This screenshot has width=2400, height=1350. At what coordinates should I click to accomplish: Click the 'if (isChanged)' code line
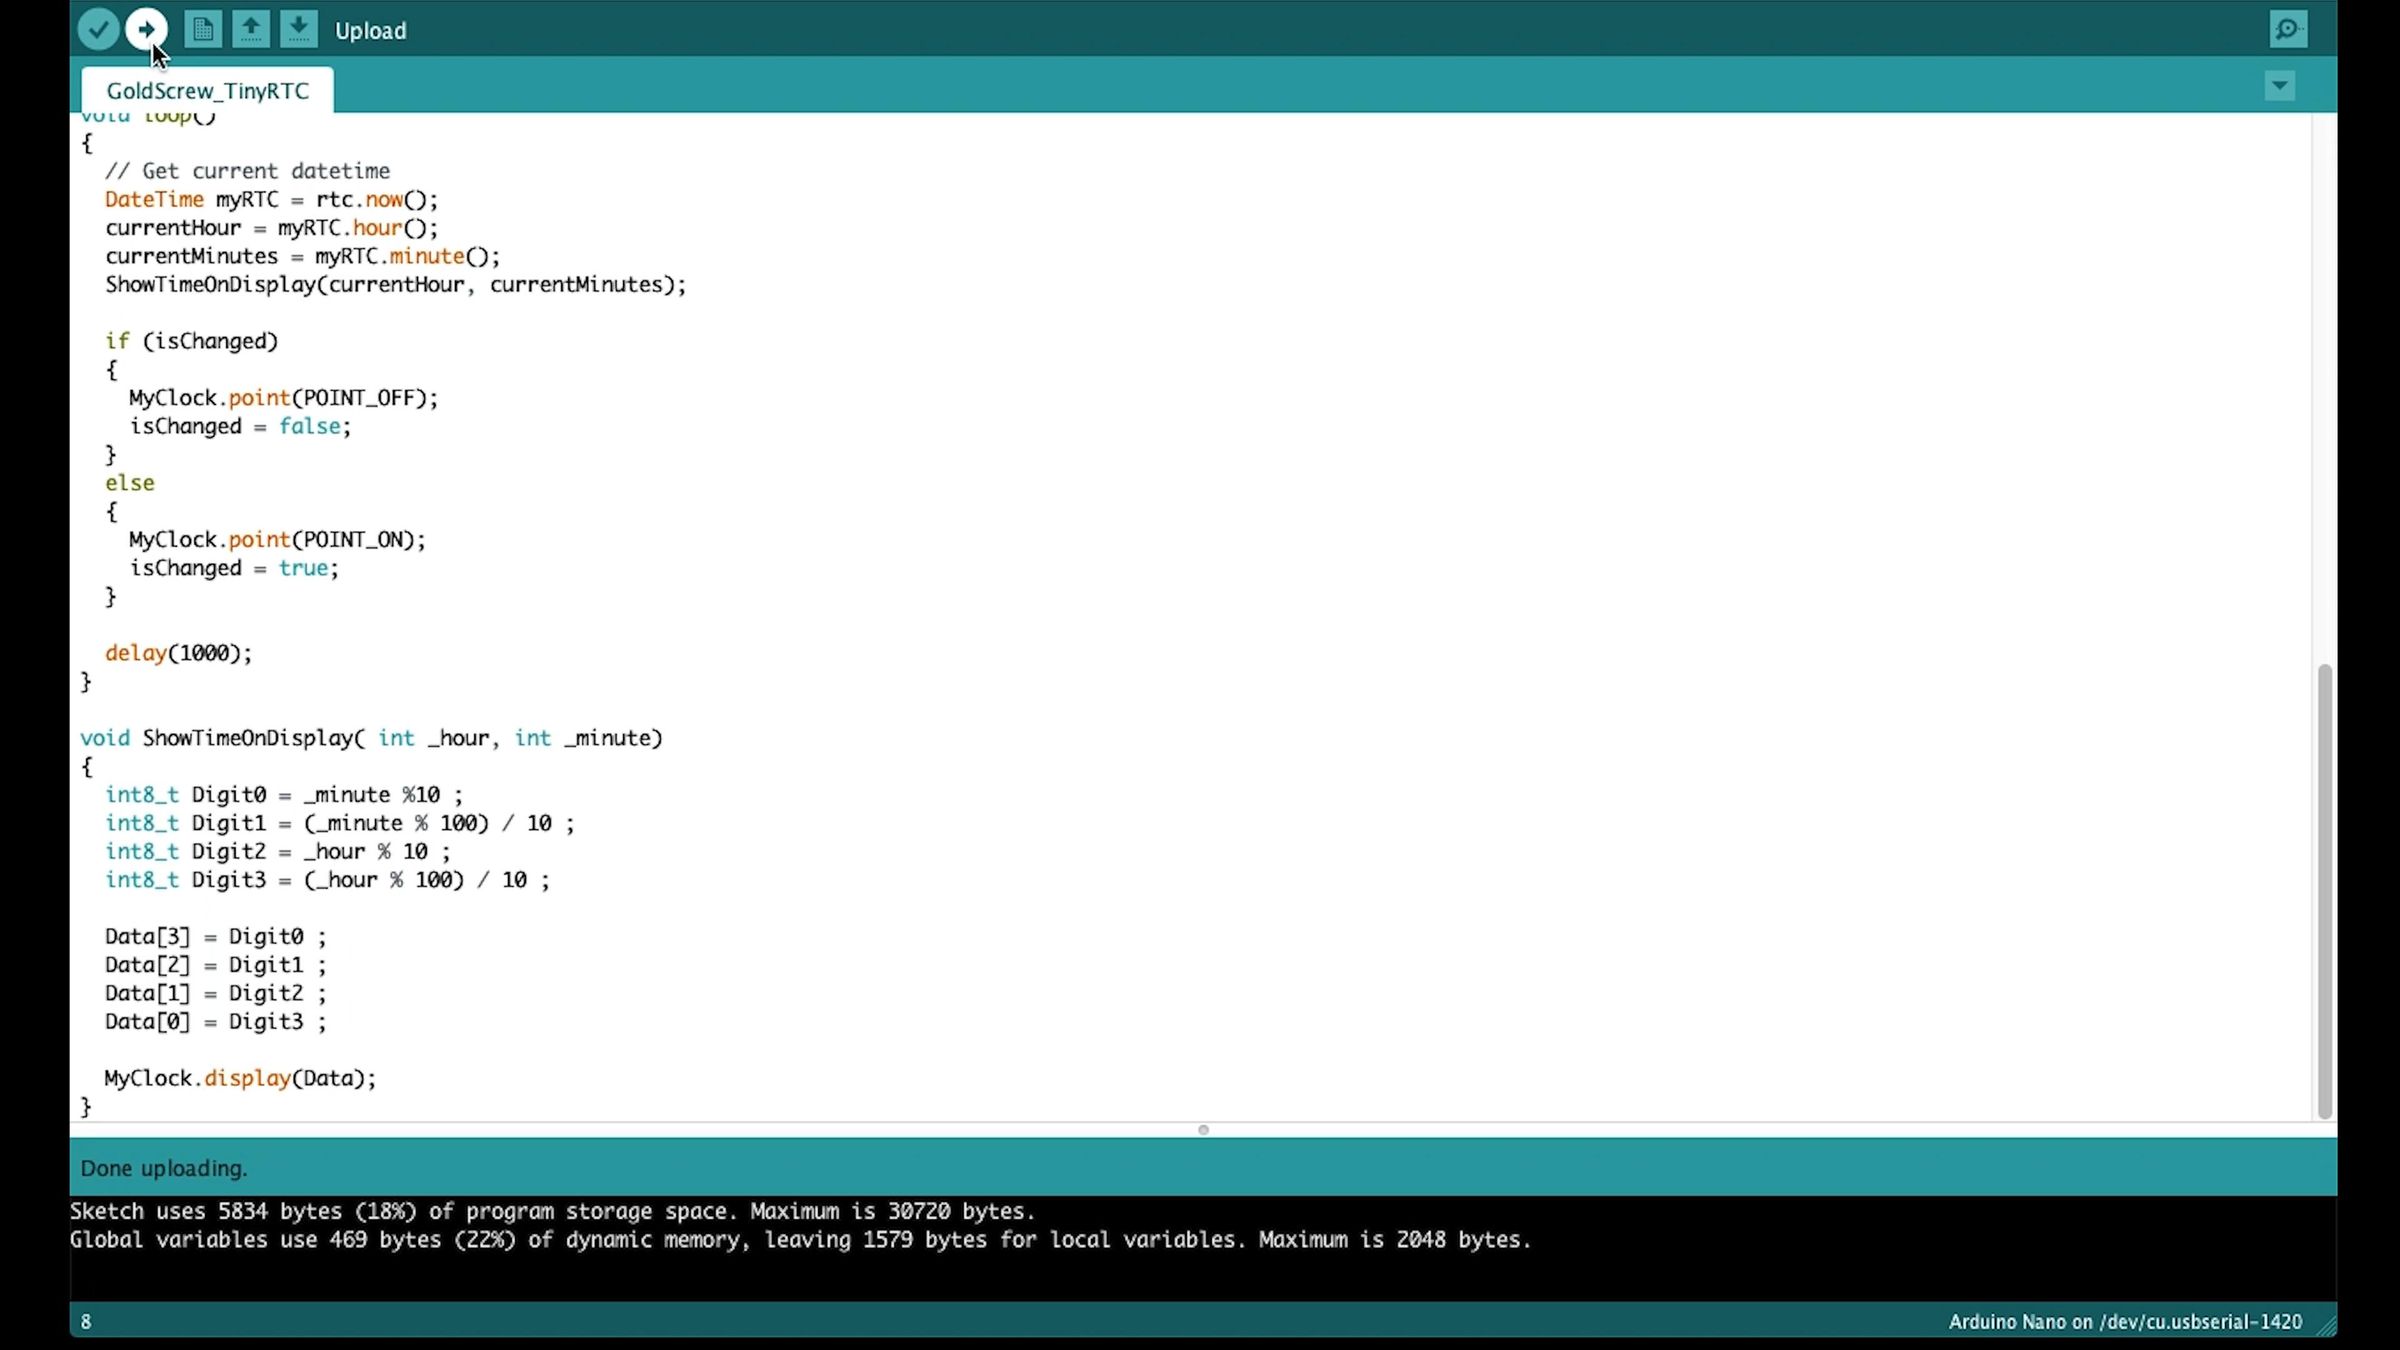click(x=192, y=341)
